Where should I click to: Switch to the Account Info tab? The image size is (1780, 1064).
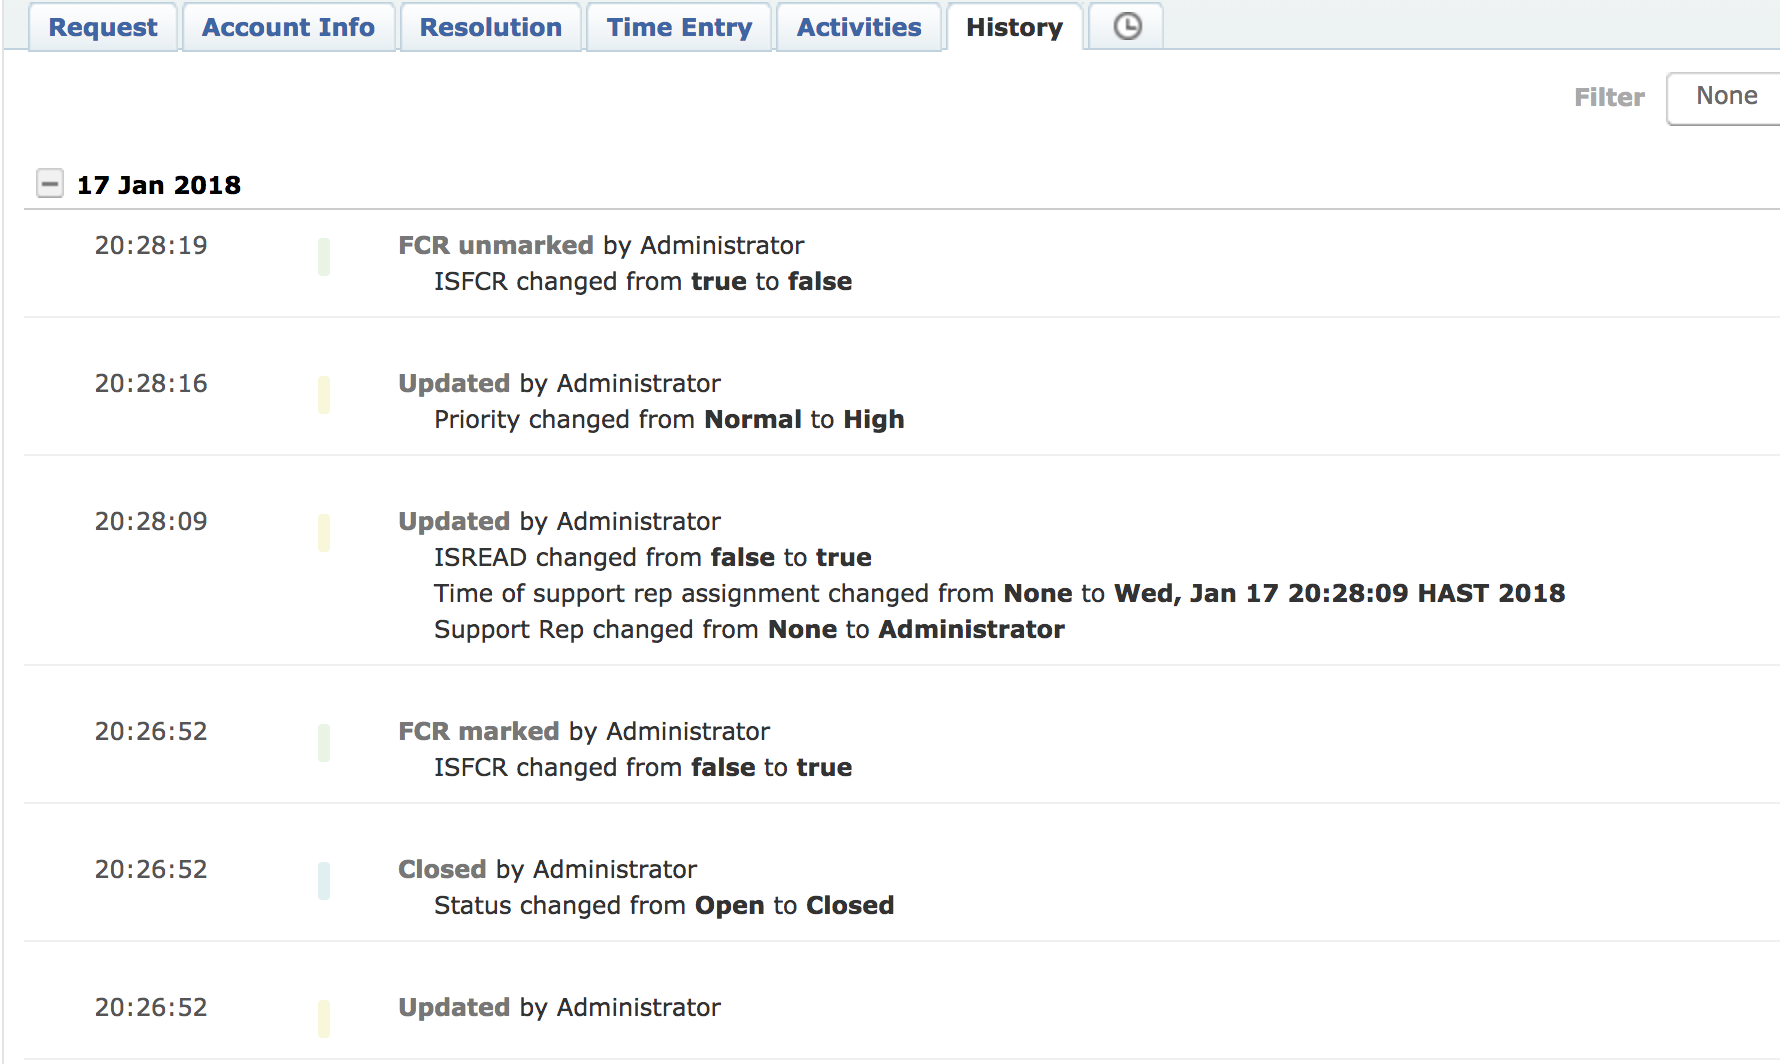[x=288, y=27]
